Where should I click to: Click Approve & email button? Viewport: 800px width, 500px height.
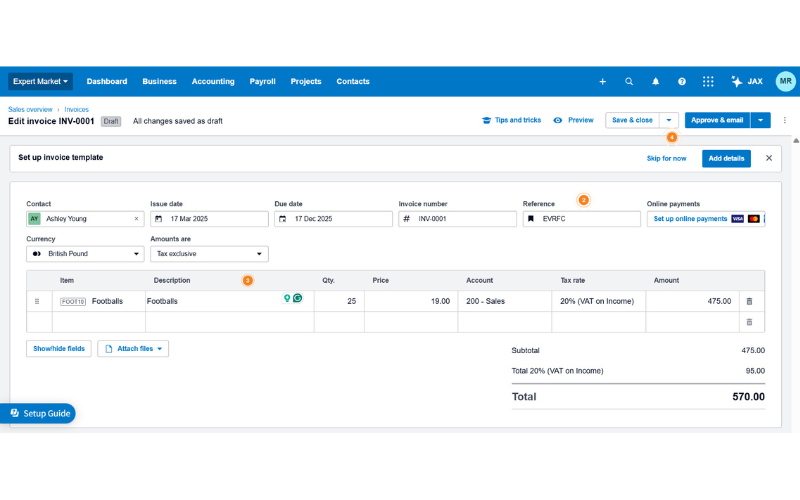point(717,120)
